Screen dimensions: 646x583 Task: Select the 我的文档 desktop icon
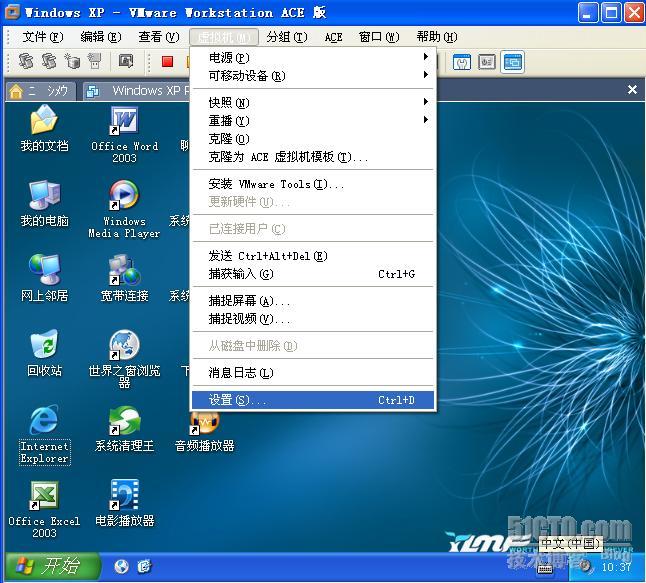click(x=44, y=129)
